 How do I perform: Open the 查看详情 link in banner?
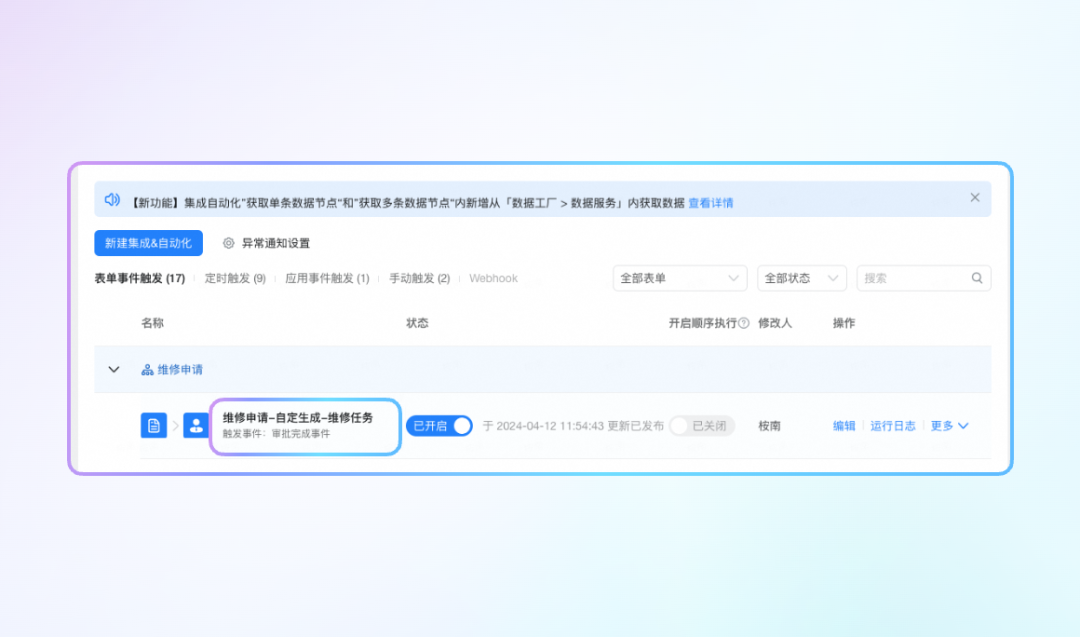tap(710, 203)
